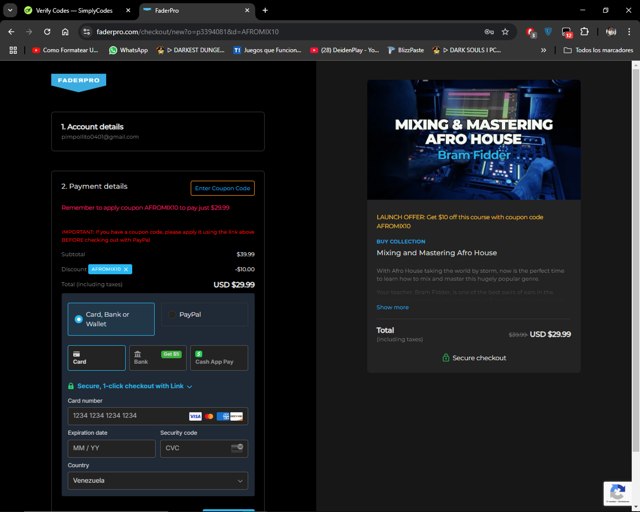The height and width of the screenshot is (512, 640).
Task: View site information icon in address bar
Action: 87,32
